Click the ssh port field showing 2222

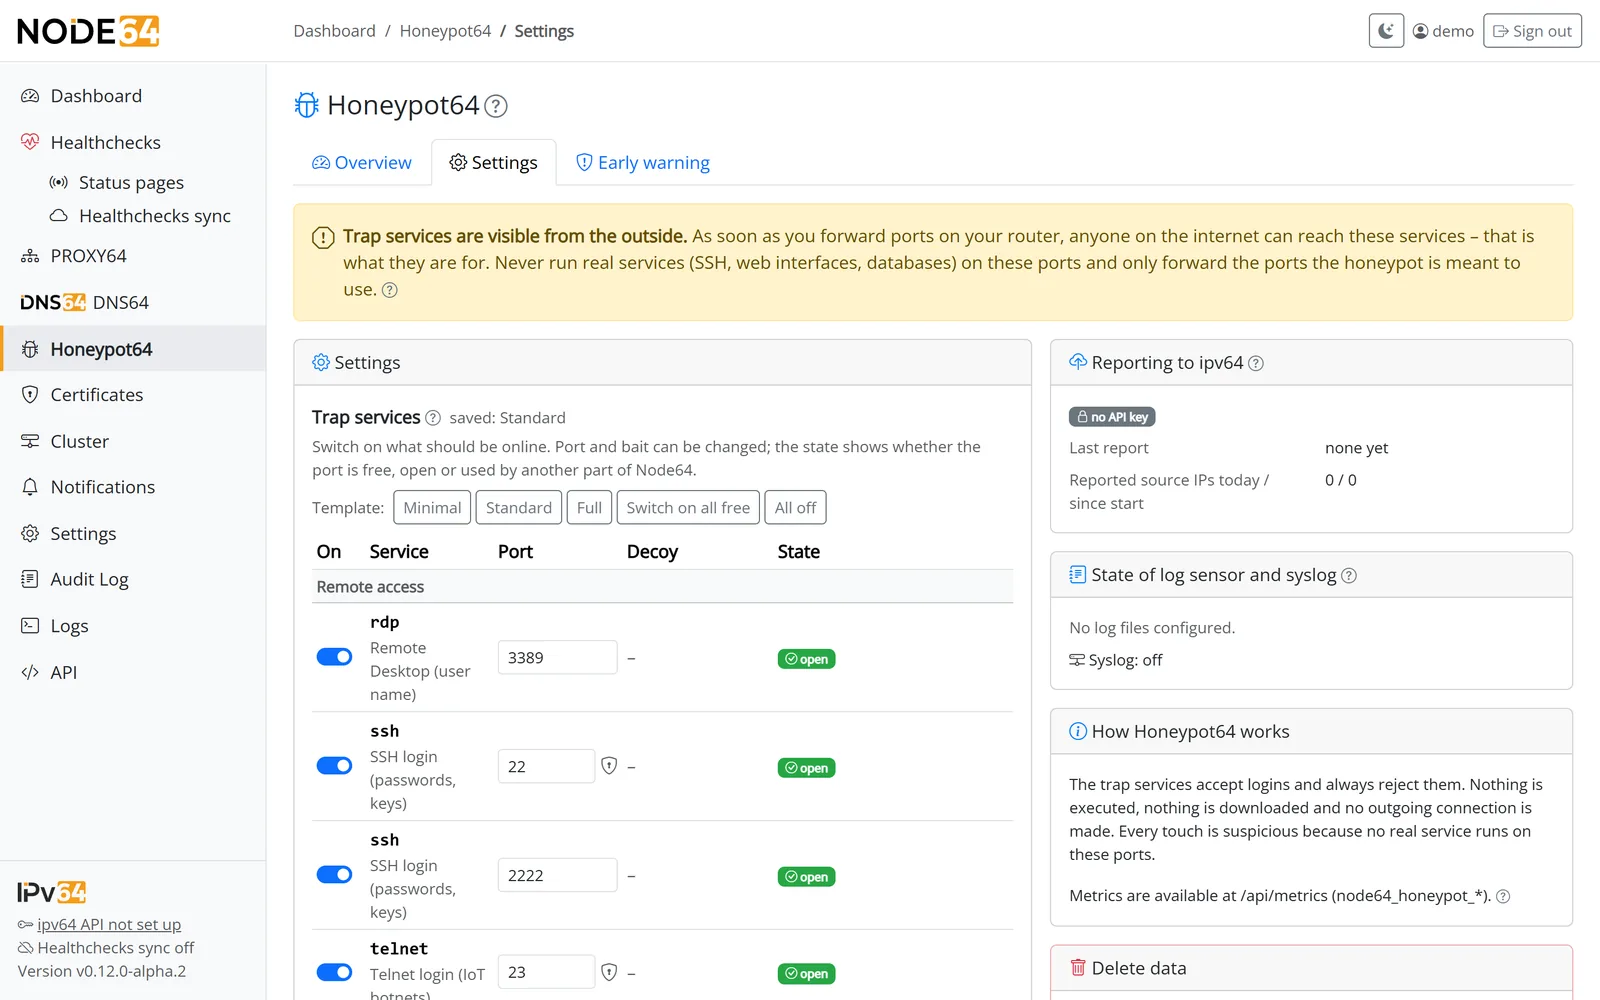557,875
